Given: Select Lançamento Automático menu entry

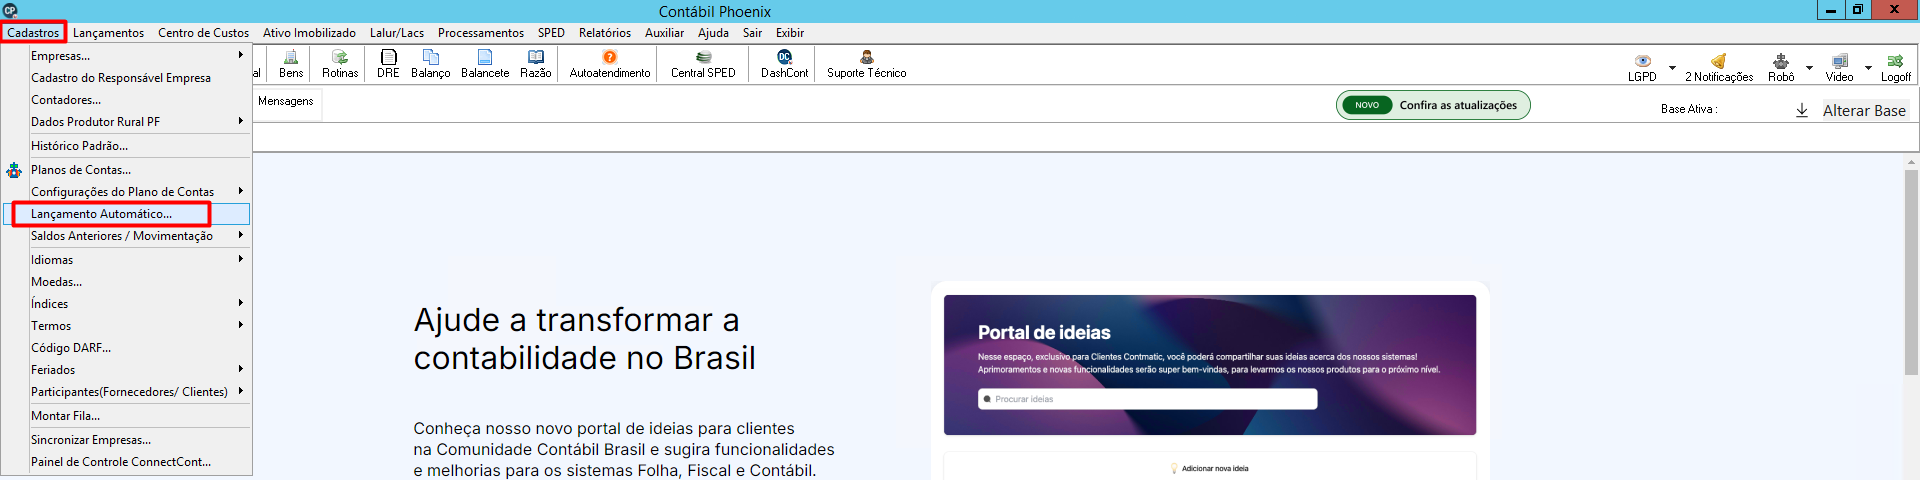Looking at the screenshot, I should click(x=127, y=214).
